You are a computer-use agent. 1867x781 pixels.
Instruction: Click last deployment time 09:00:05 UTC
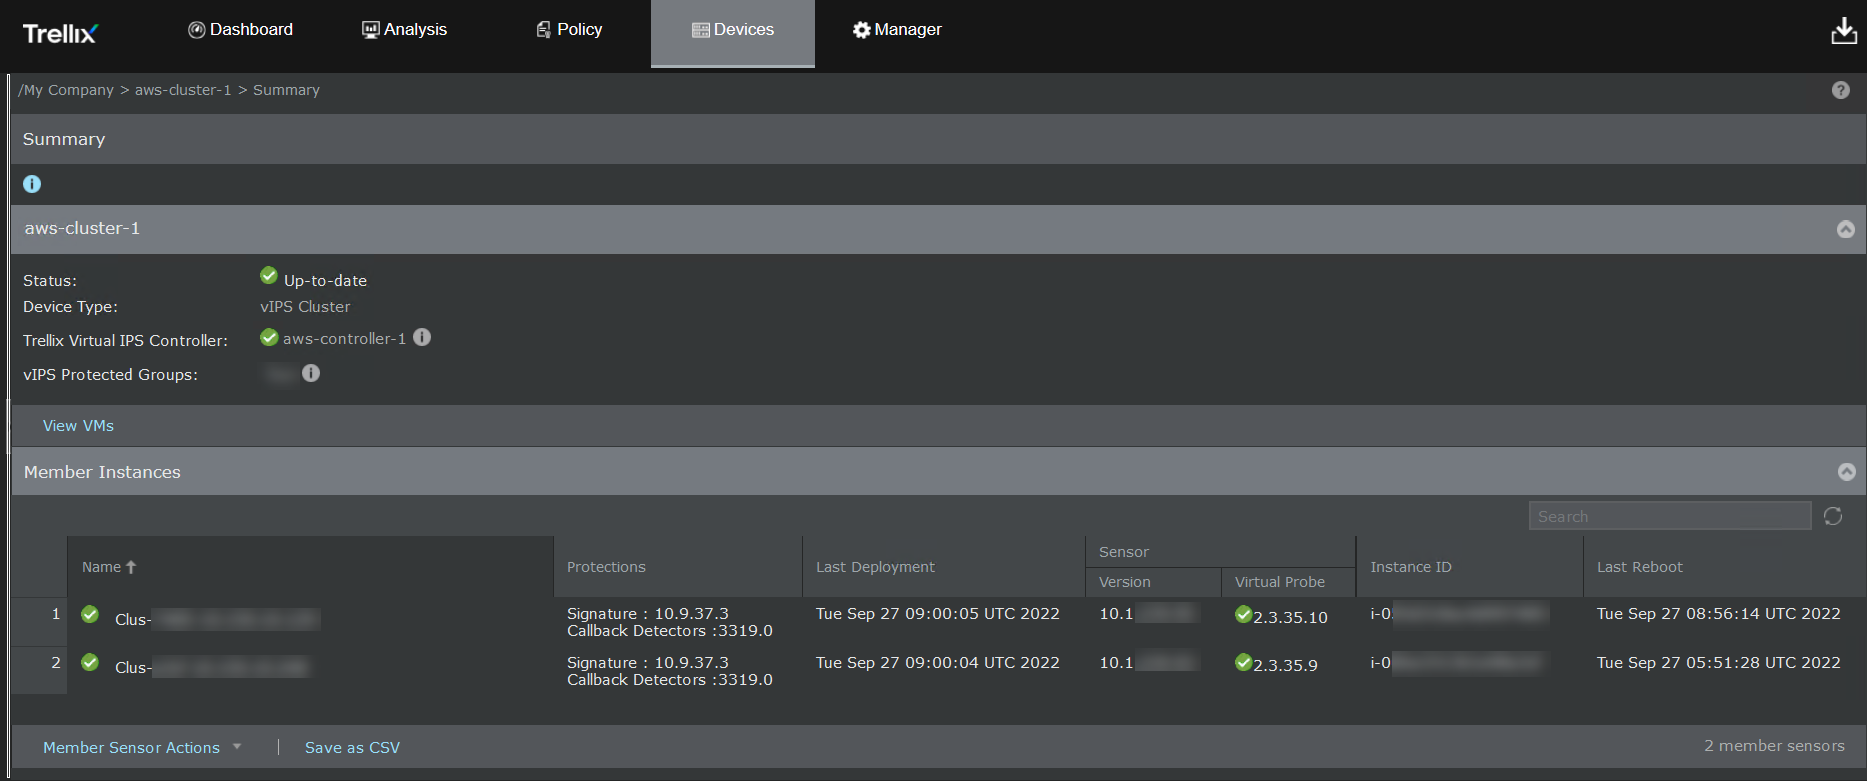[x=937, y=614]
